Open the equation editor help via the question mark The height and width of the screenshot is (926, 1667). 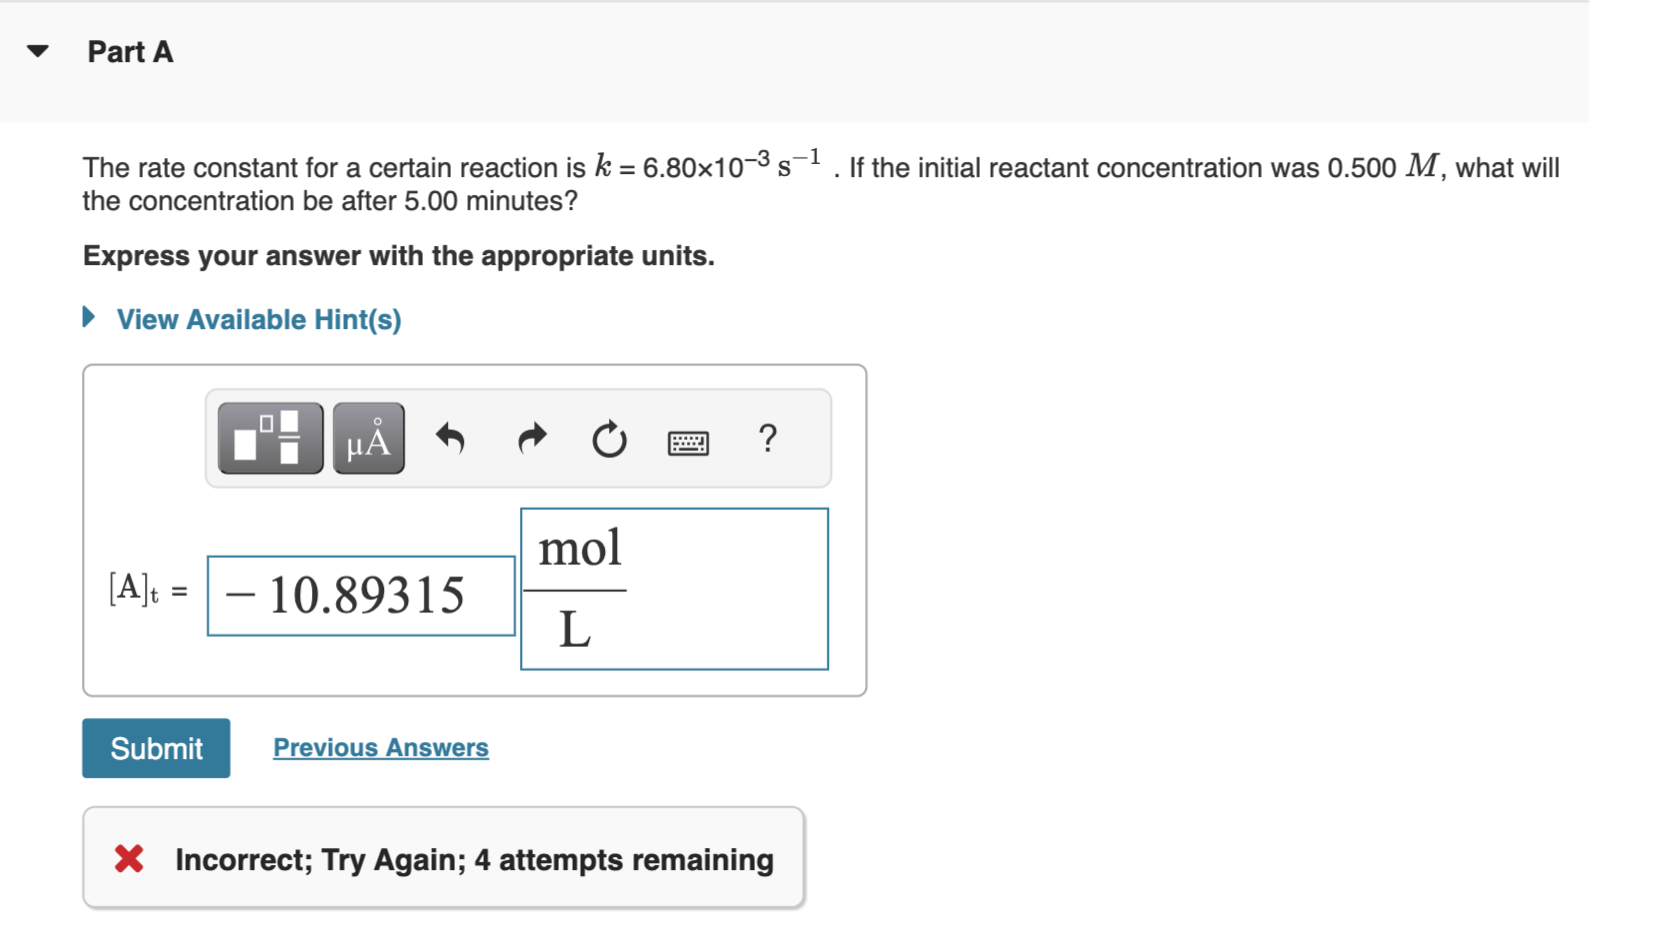(x=766, y=440)
